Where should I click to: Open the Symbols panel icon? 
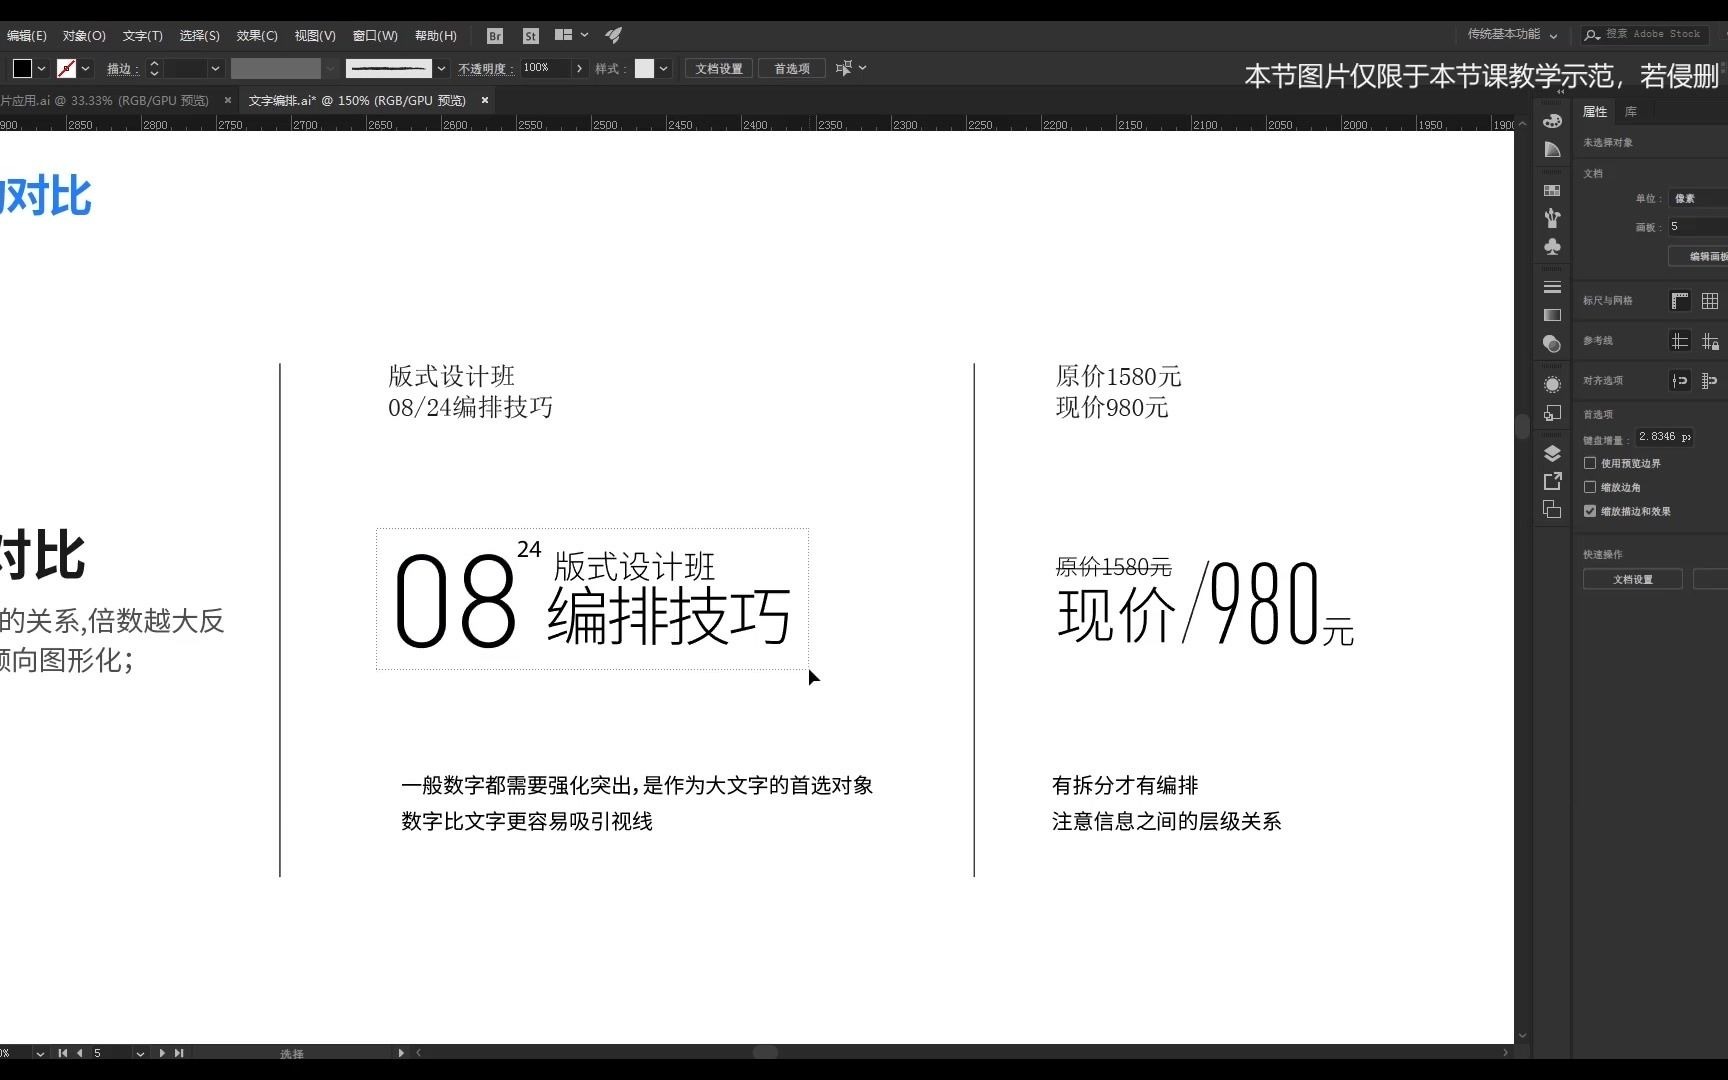(x=1552, y=246)
